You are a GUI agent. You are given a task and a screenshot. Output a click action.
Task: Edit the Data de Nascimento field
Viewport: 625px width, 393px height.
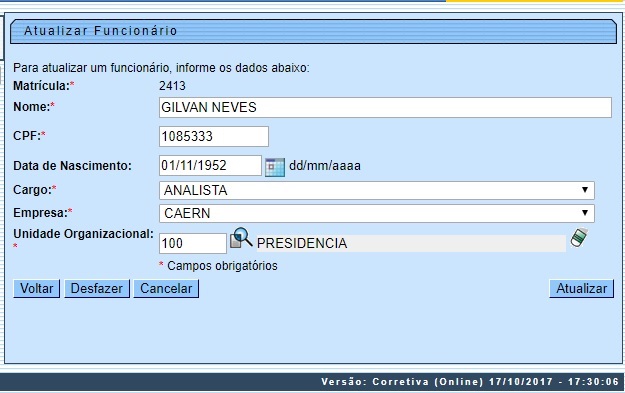[x=210, y=165]
